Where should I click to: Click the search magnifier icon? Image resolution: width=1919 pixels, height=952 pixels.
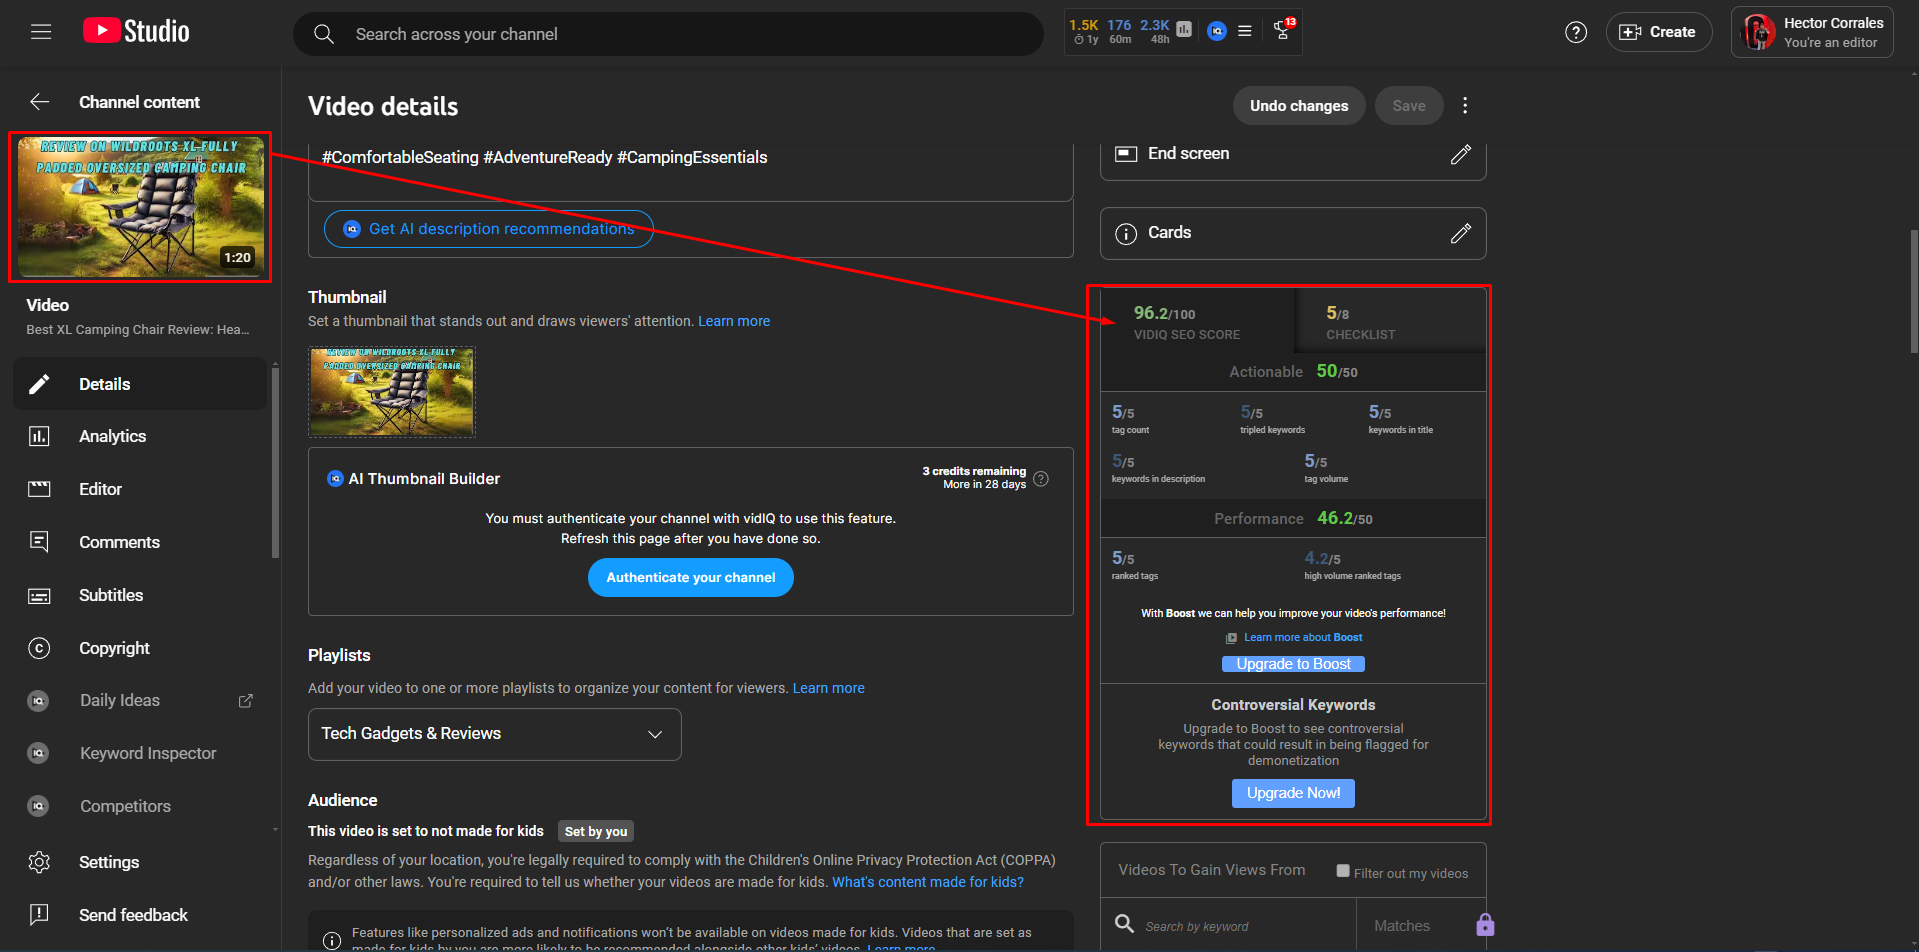pos(323,34)
